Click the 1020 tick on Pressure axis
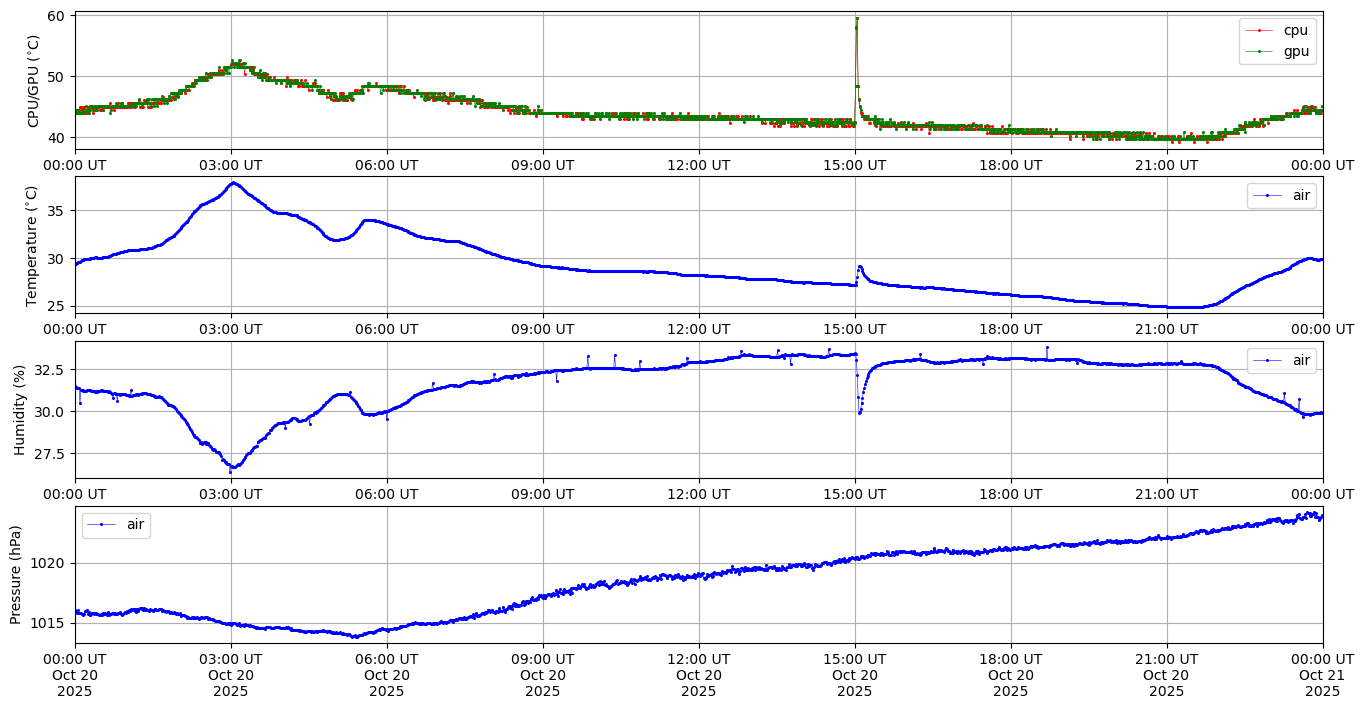Image resolution: width=1364 pixels, height=709 pixels. tap(48, 563)
